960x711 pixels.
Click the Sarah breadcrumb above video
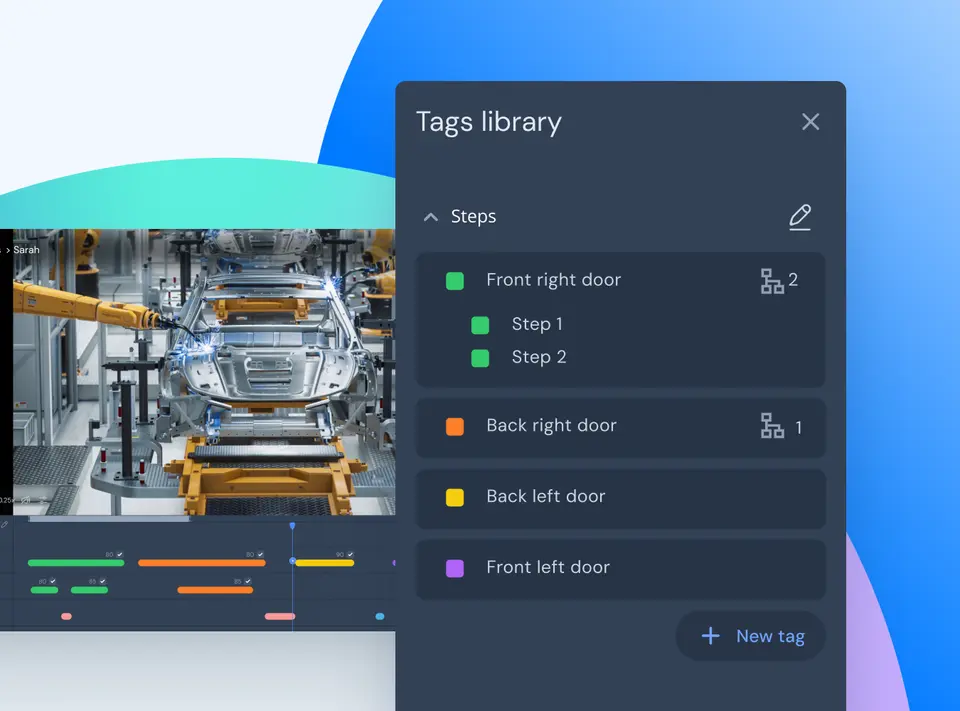[x=26, y=250]
